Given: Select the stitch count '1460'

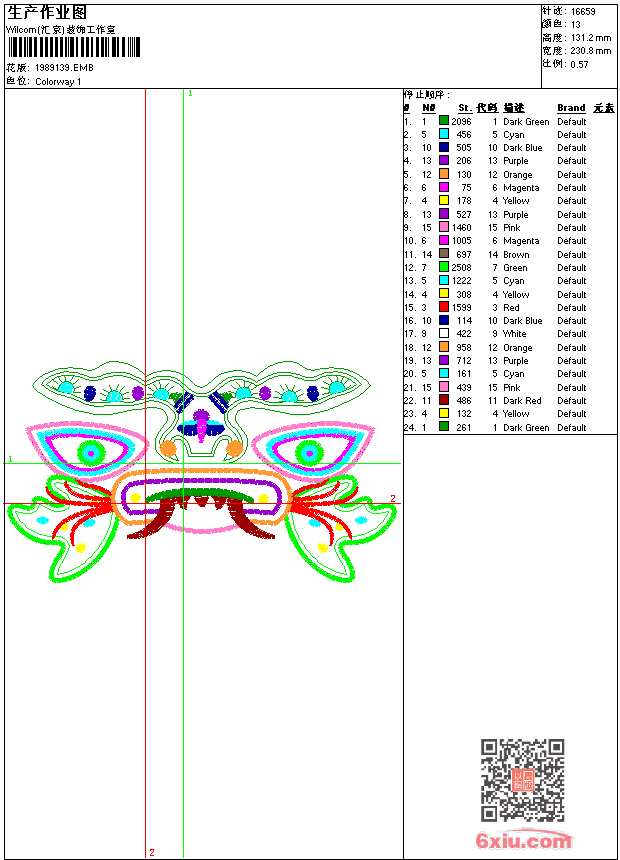Looking at the screenshot, I should 461,228.
